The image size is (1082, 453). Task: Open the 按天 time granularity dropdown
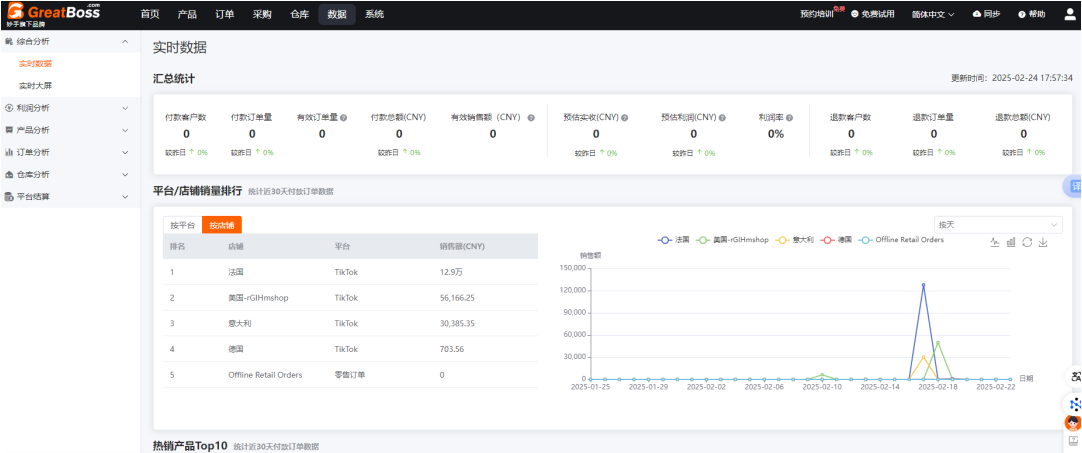pyautogui.click(x=997, y=225)
